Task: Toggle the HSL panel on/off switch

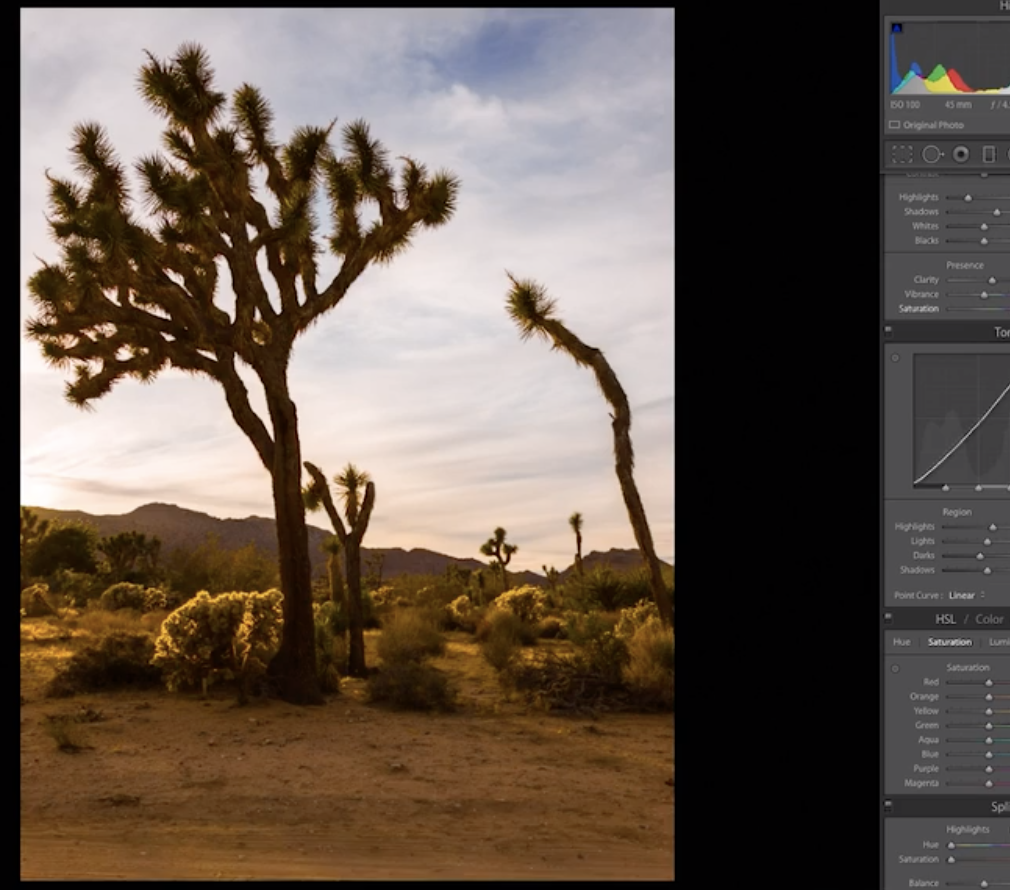Action: 887,615
